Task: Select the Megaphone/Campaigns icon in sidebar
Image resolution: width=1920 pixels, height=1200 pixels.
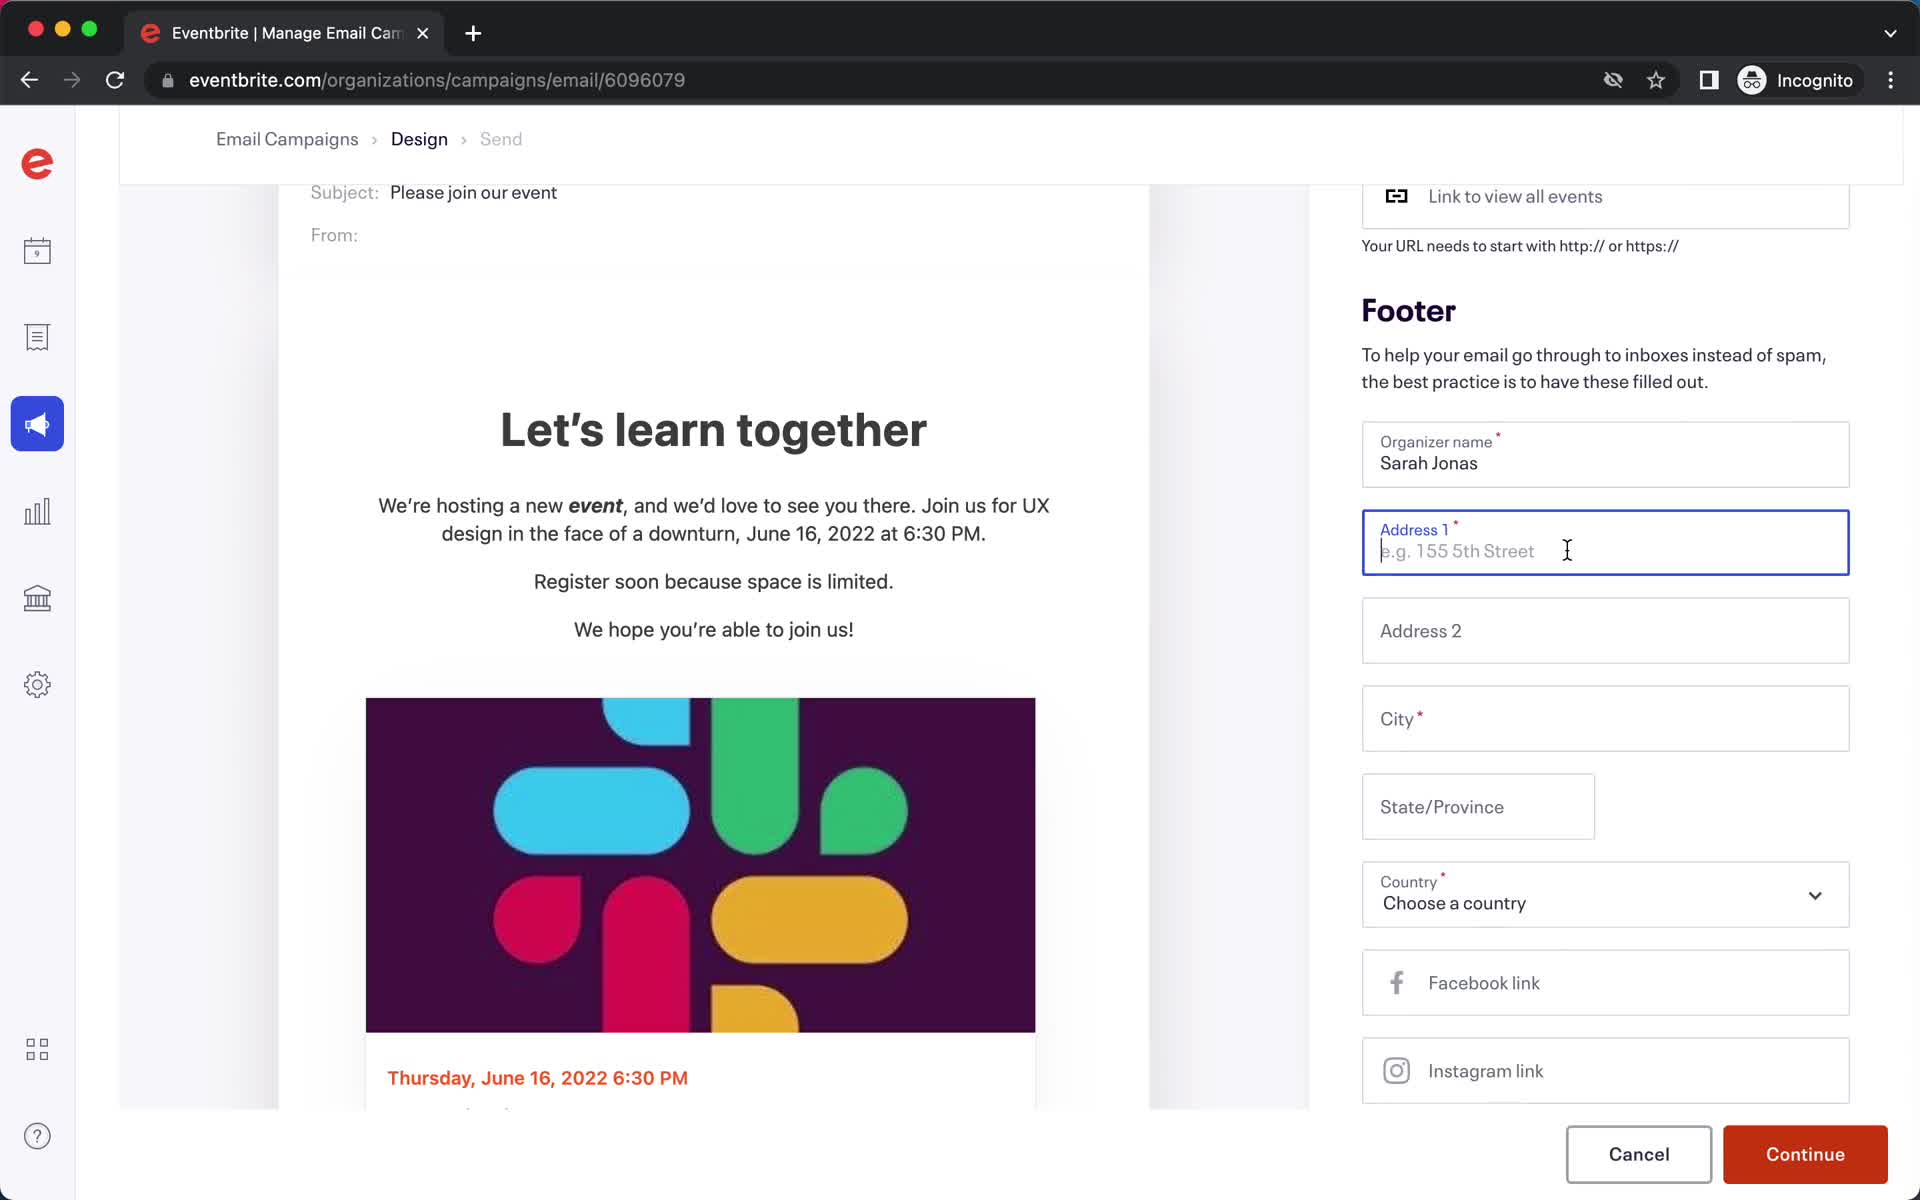Action: (x=37, y=423)
